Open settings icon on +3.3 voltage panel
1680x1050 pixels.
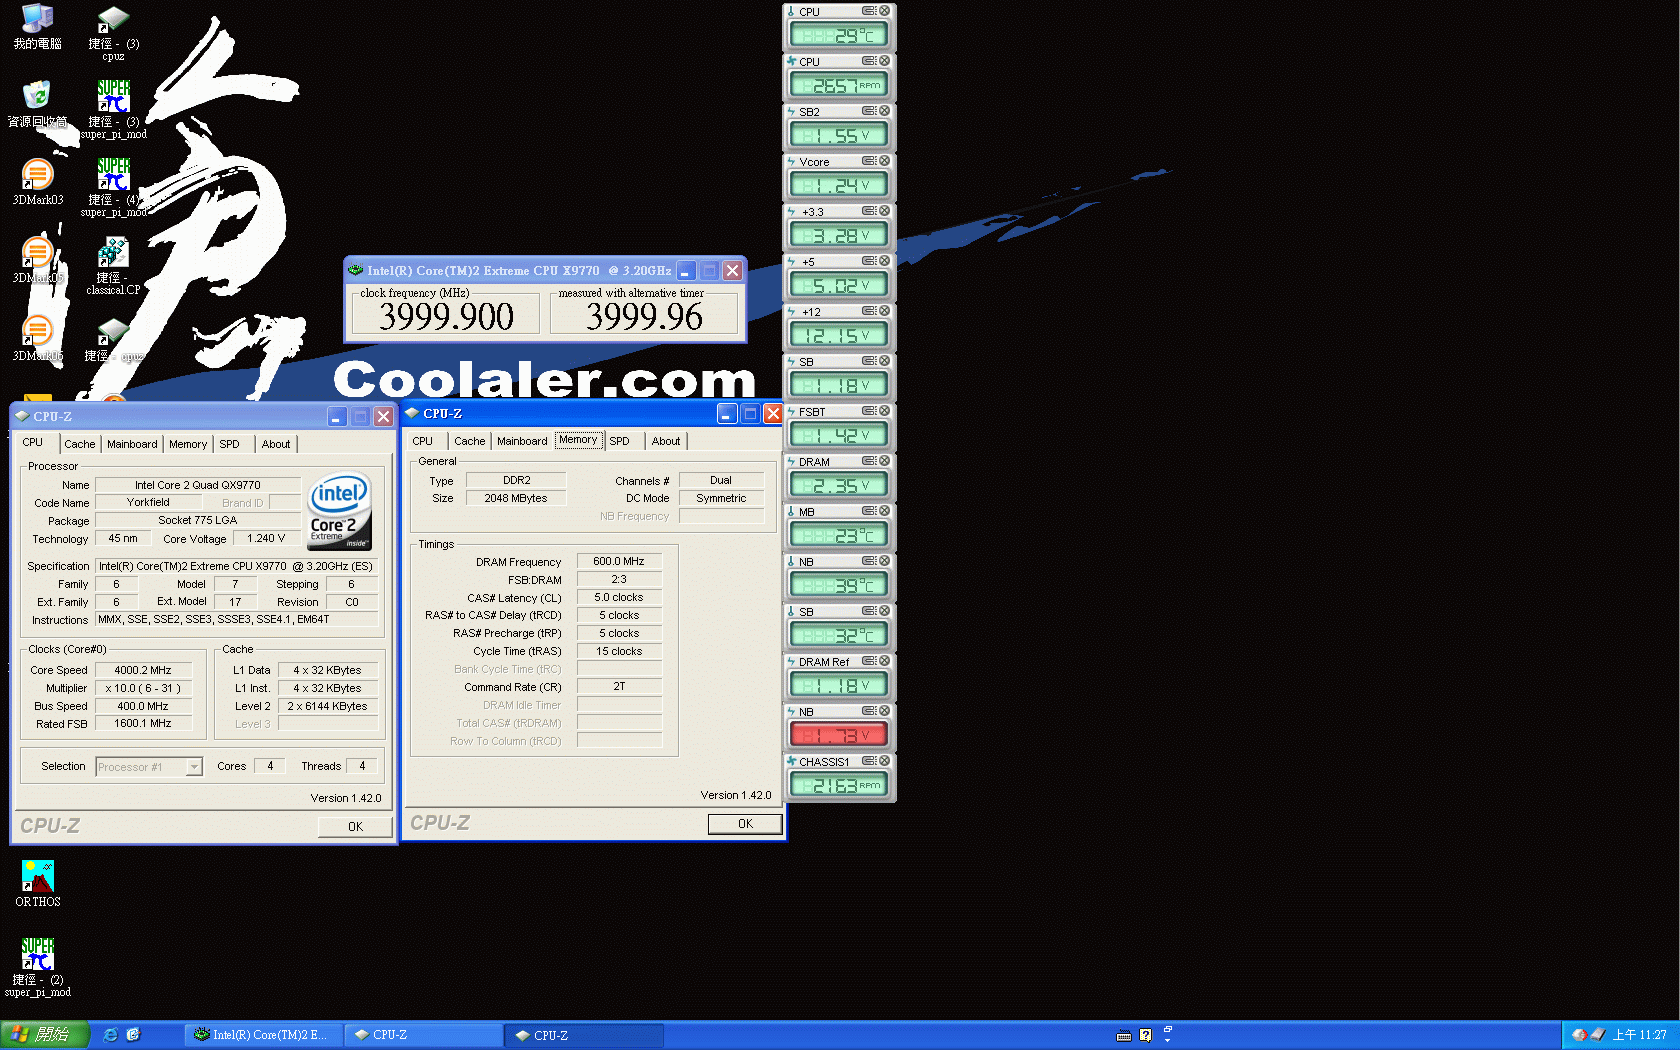[x=869, y=211]
